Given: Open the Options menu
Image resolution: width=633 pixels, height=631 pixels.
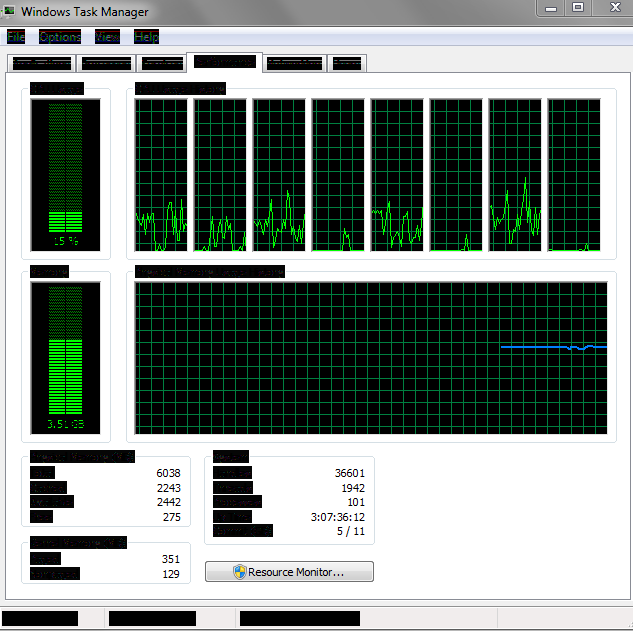Looking at the screenshot, I should (x=60, y=37).
